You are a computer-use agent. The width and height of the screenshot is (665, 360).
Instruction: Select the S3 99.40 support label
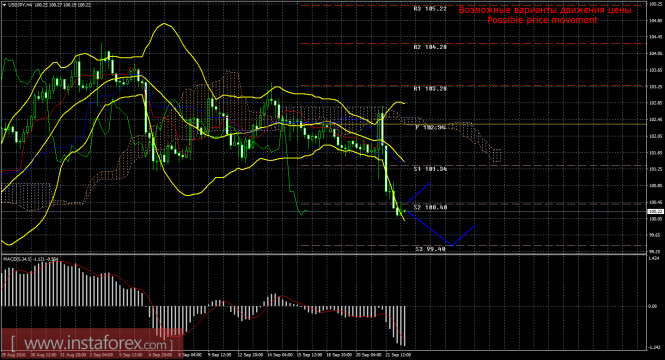(x=430, y=249)
